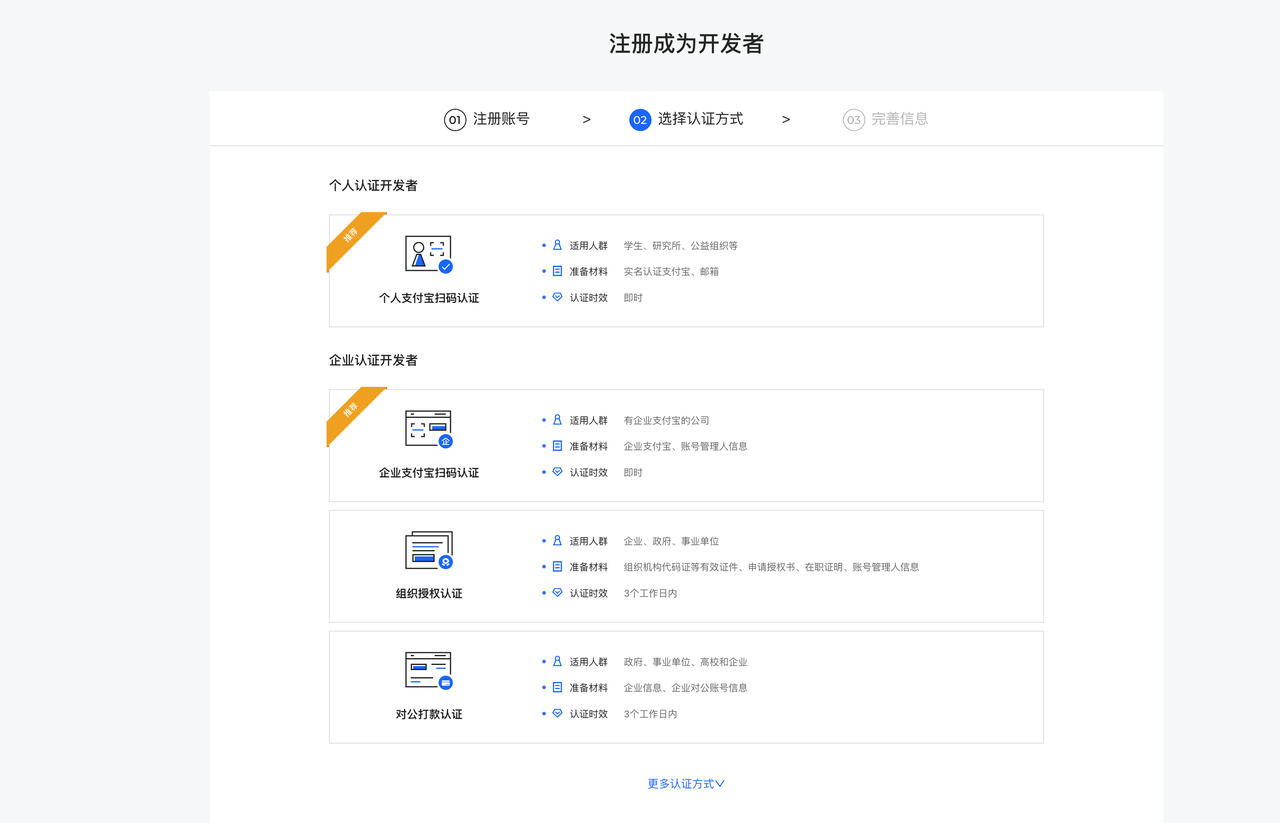
Task: Click 3个工作日内 in 对公打款认证 card
Action: pyautogui.click(x=650, y=715)
